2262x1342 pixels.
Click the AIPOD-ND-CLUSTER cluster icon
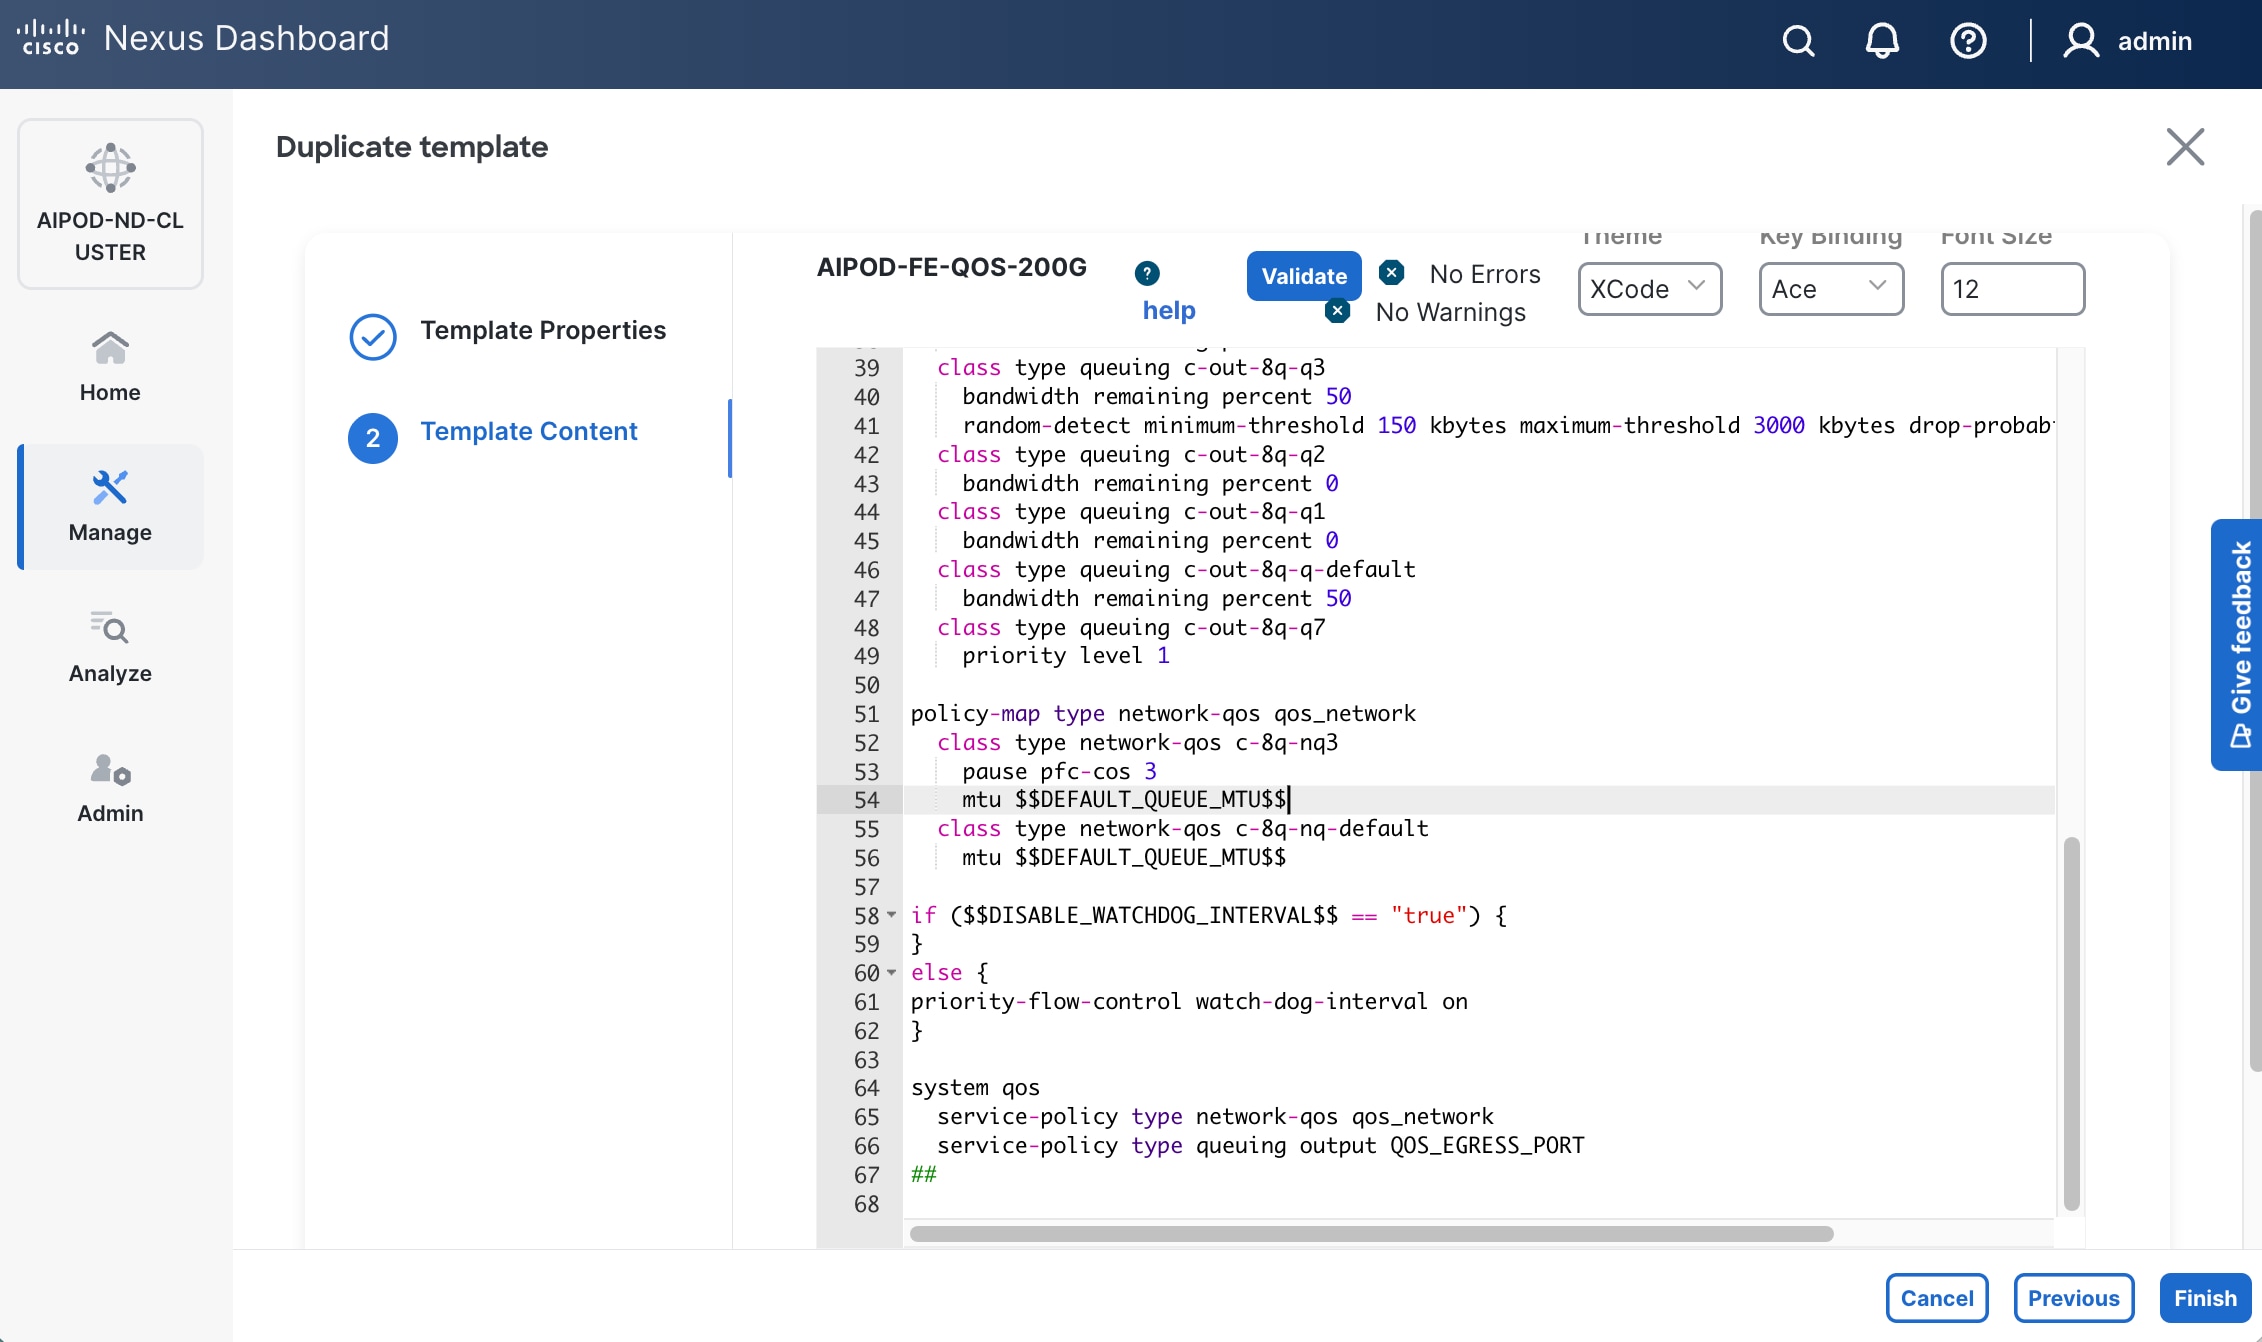(109, 168)
